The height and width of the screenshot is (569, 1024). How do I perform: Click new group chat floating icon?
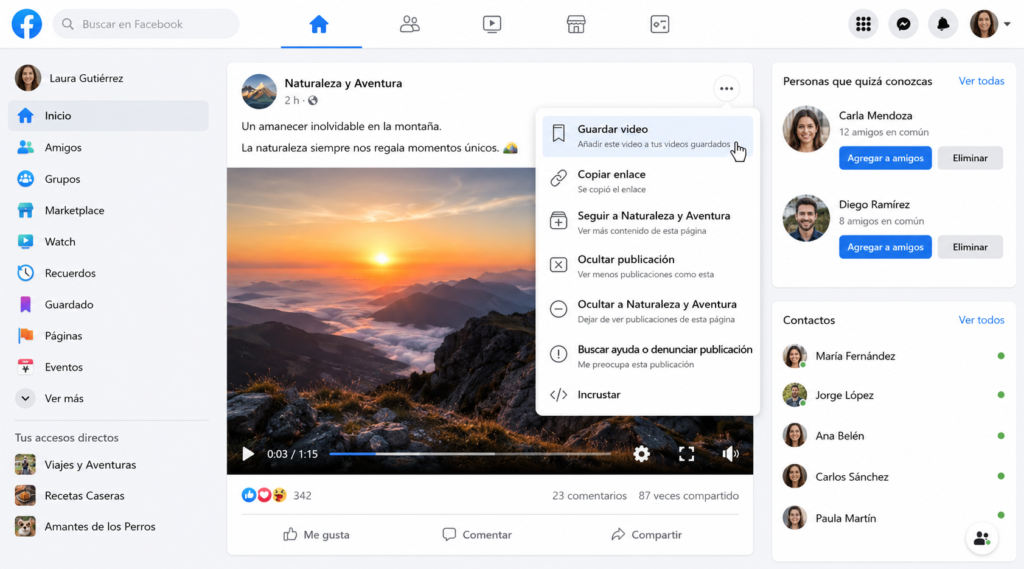coord(982,539)
